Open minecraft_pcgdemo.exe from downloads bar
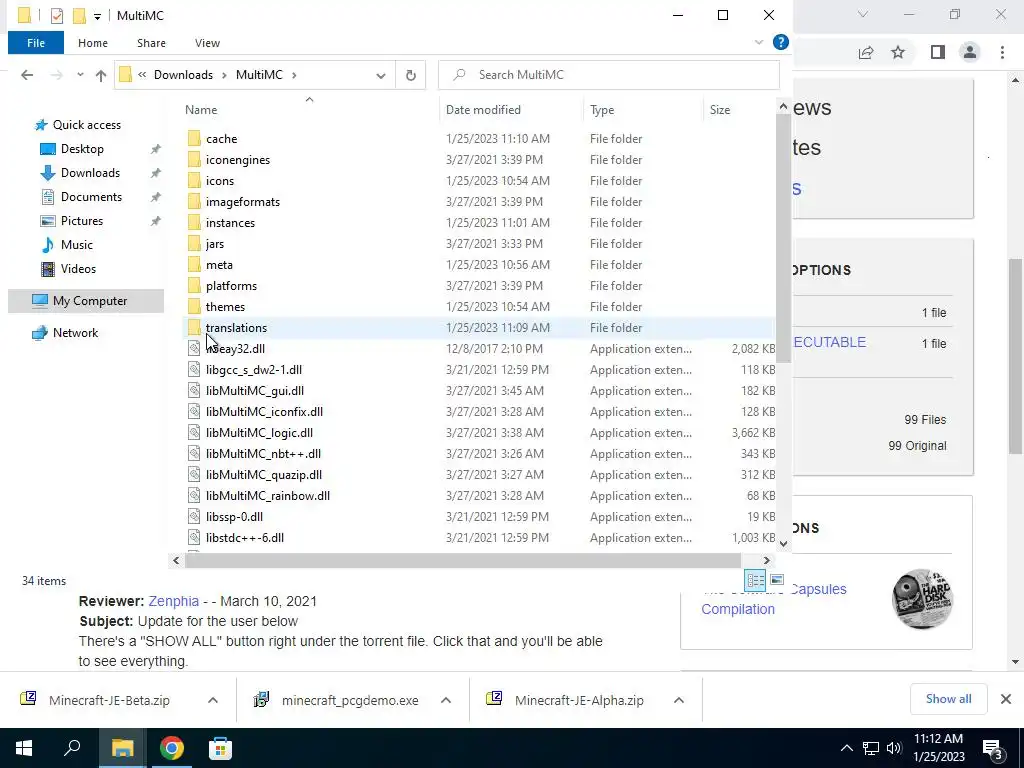Image resolution: width=1024 pixels, height=768 pixels. tap(350, 700)
